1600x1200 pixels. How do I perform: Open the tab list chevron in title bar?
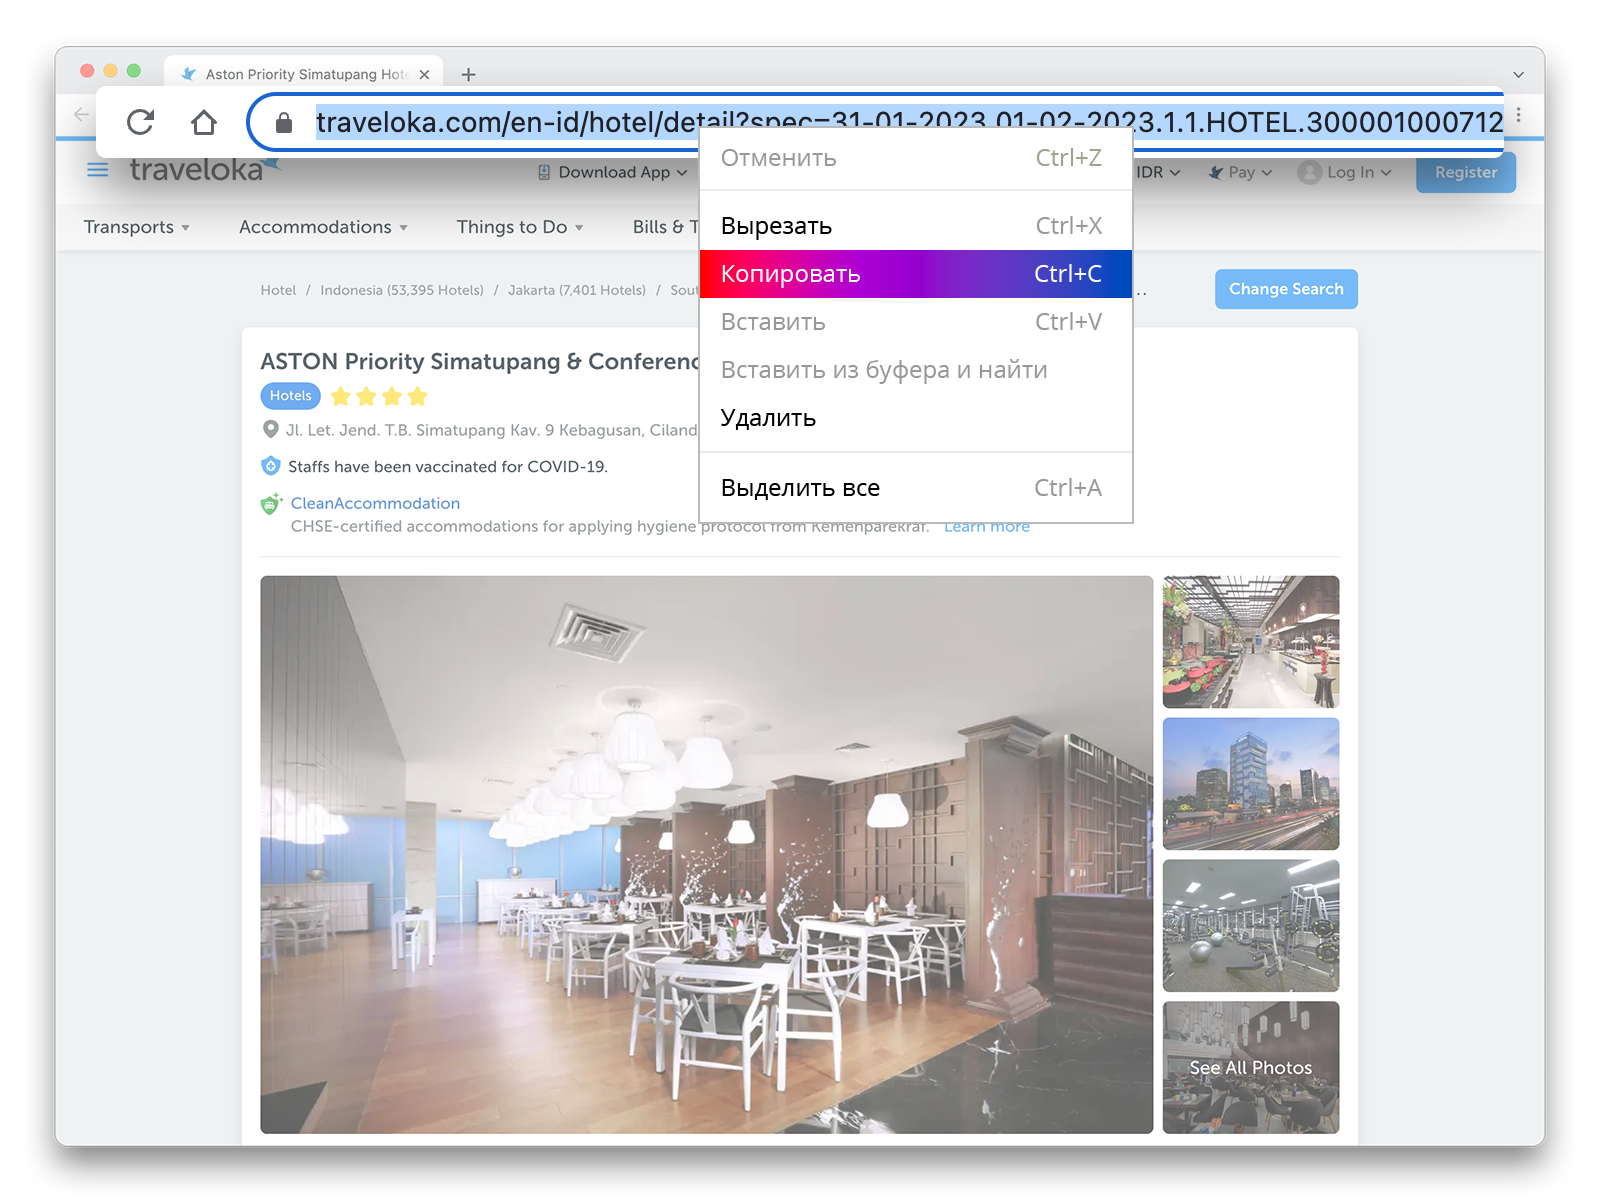click(x=1518, y=74)
